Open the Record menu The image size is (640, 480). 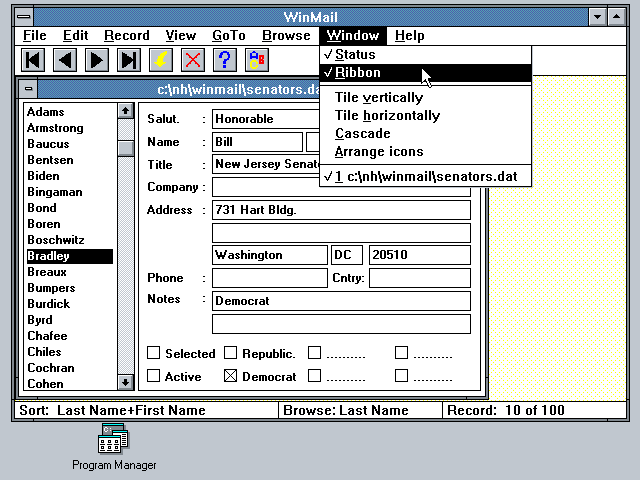(127, 36)
